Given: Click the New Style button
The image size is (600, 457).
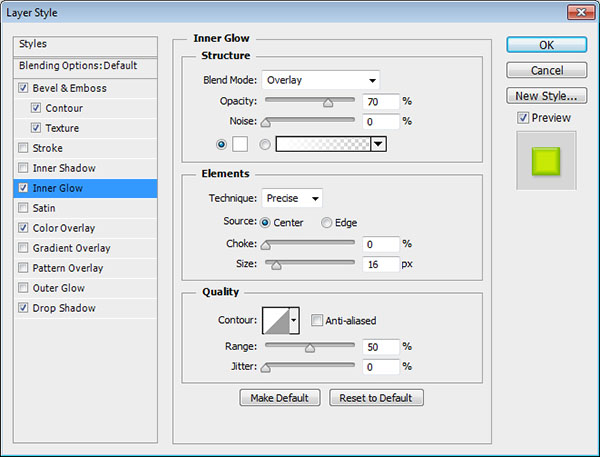Looking at the screenshot, I should pyautogui.click(x=545, y=96).
